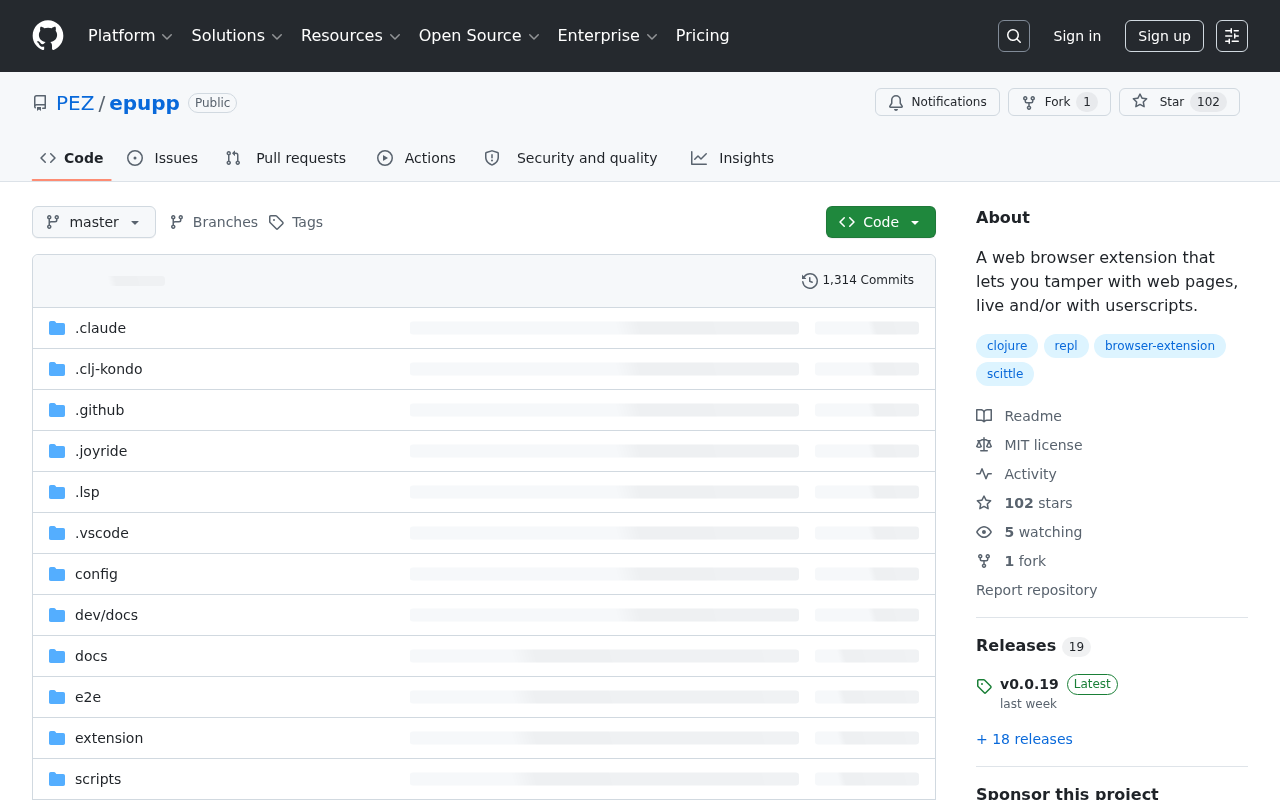Click the Sign in link

(1077, 36)
